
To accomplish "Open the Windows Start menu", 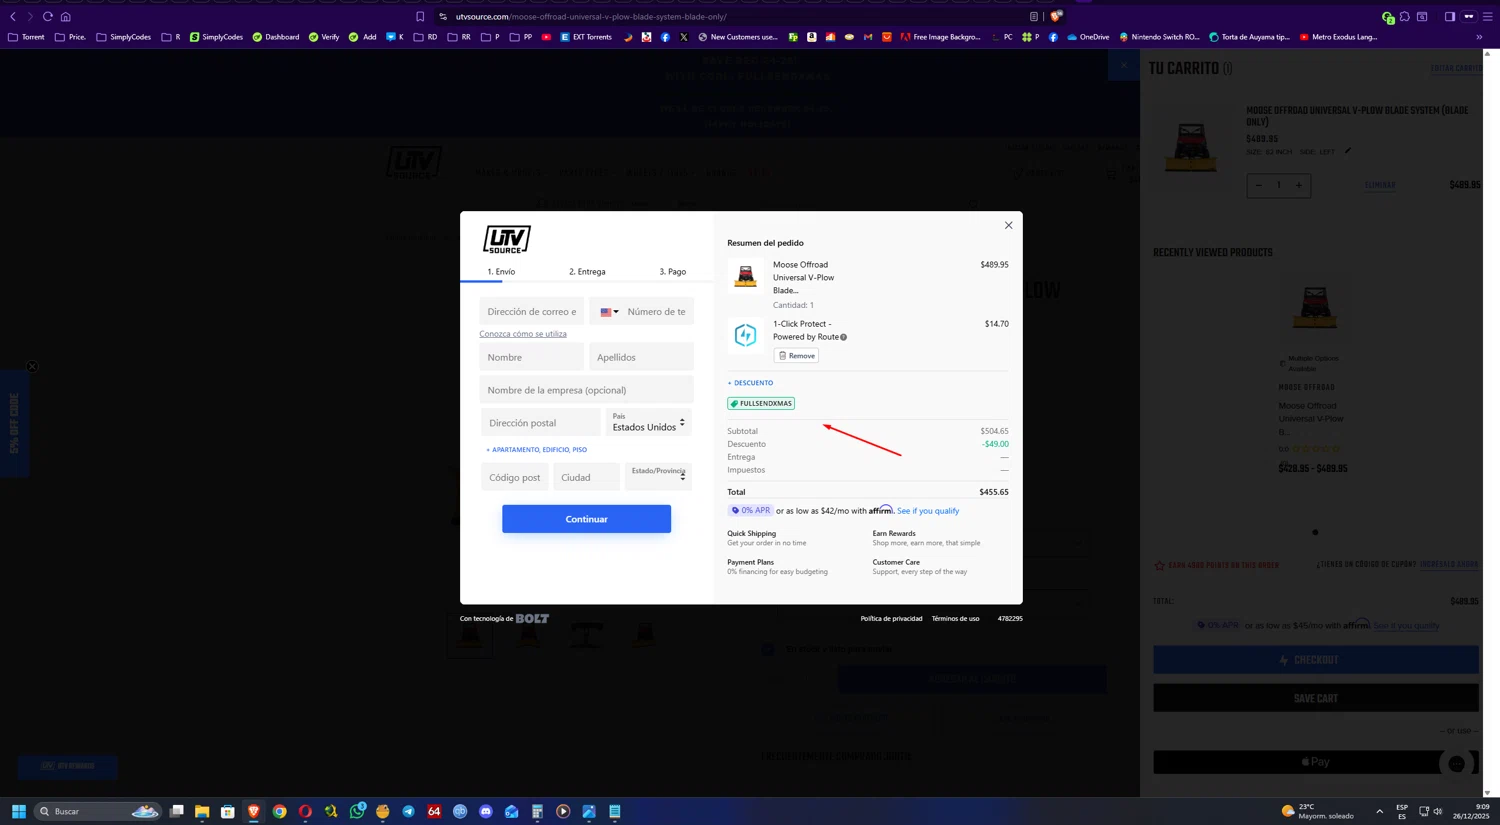I will coord(18,811).
